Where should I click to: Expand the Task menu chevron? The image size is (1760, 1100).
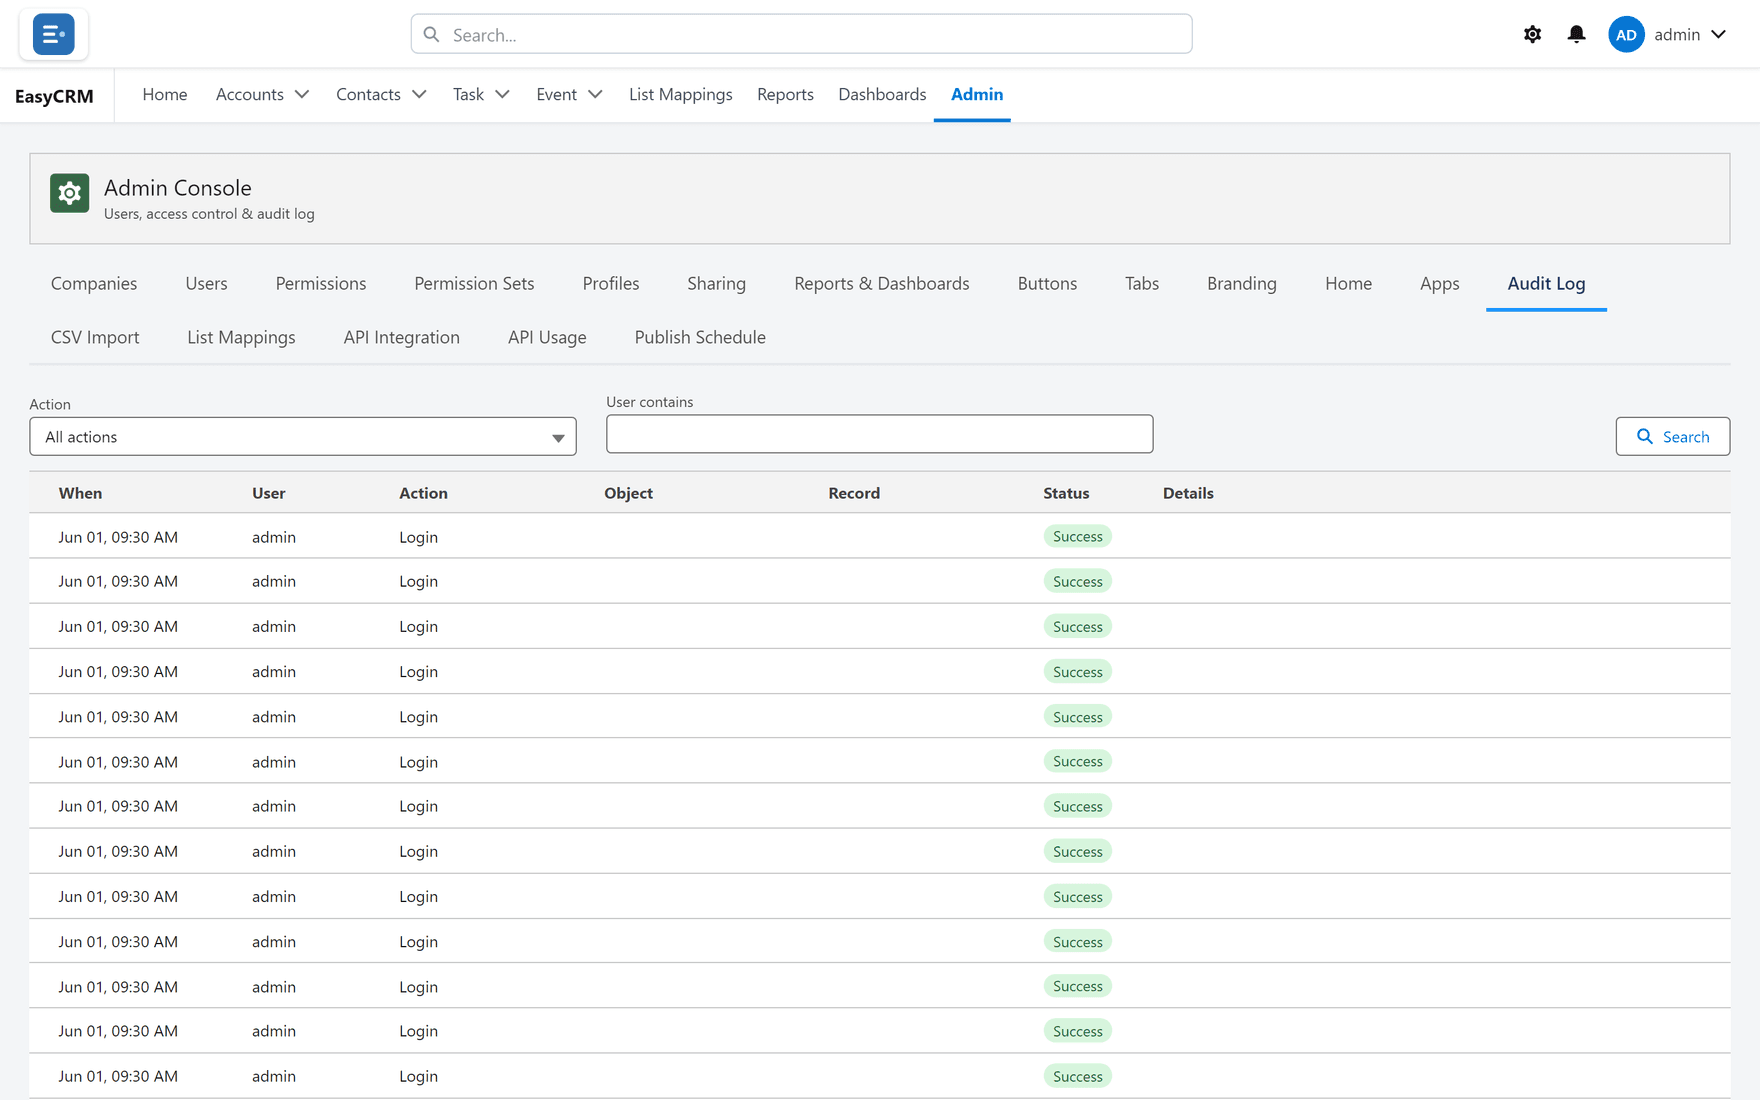tap(502, 94)
